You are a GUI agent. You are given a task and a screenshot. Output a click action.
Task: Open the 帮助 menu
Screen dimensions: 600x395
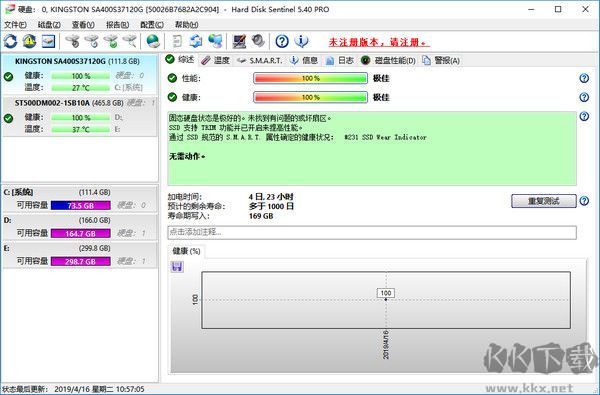[x=186, y=25]
